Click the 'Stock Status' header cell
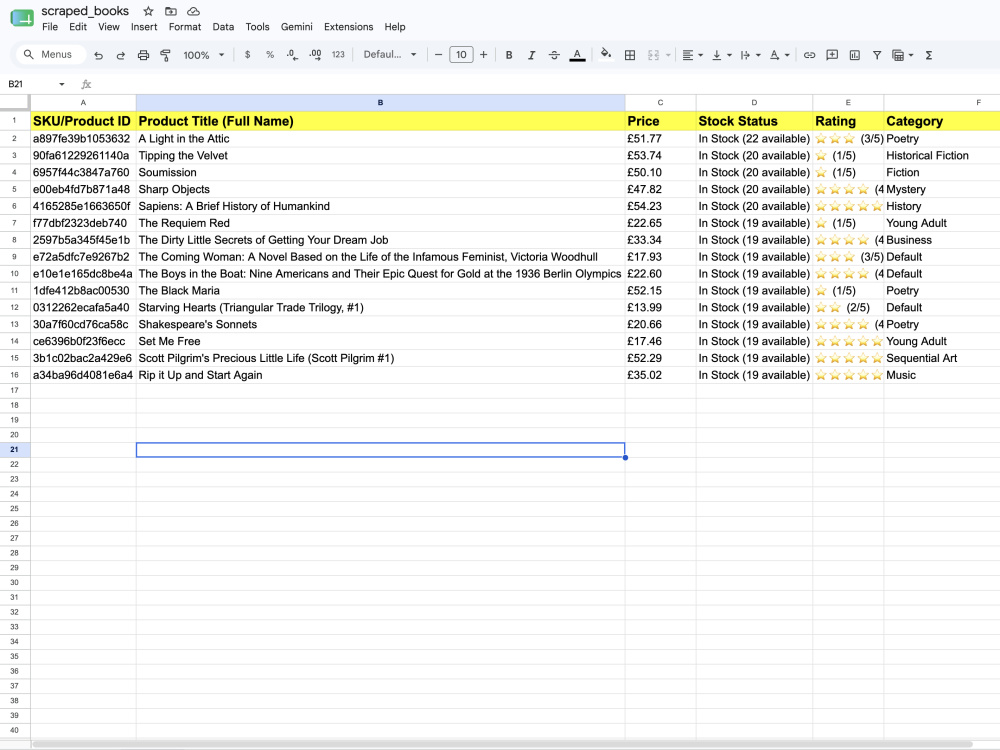The image size is (1000, 750). (x=754, y=121)
